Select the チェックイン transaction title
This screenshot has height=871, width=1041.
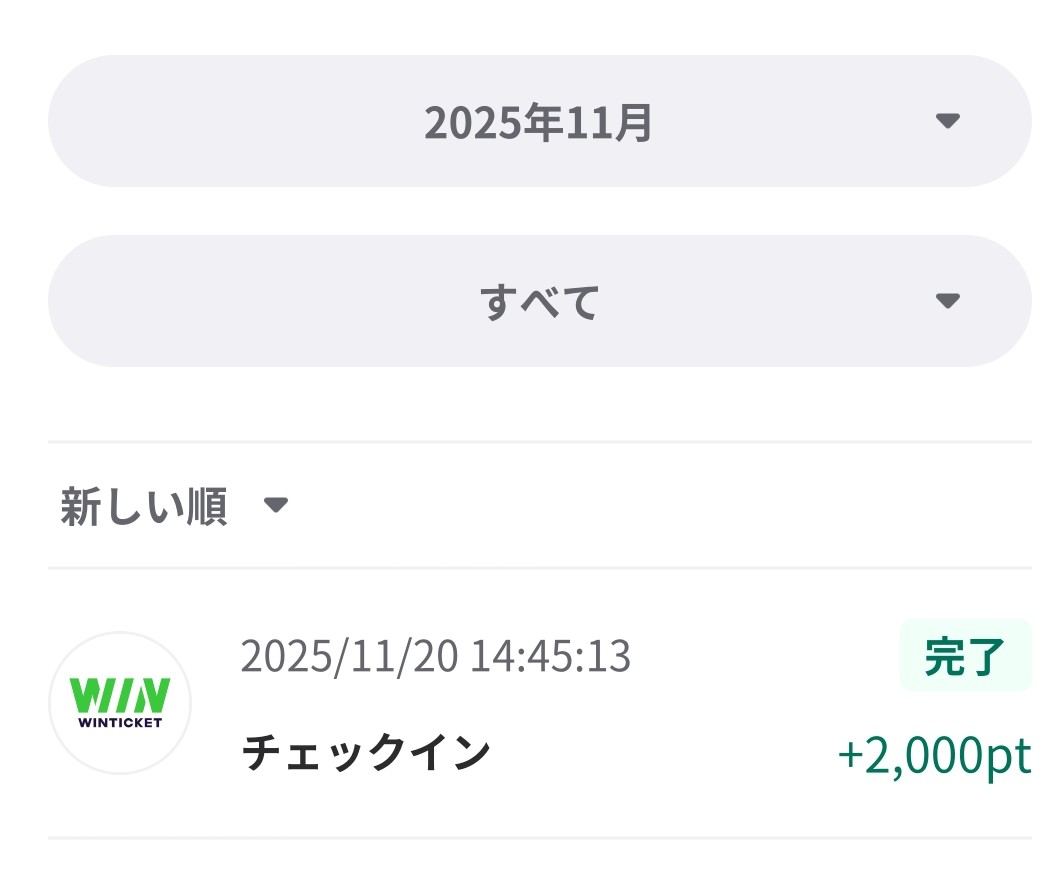tap(366, 754)
